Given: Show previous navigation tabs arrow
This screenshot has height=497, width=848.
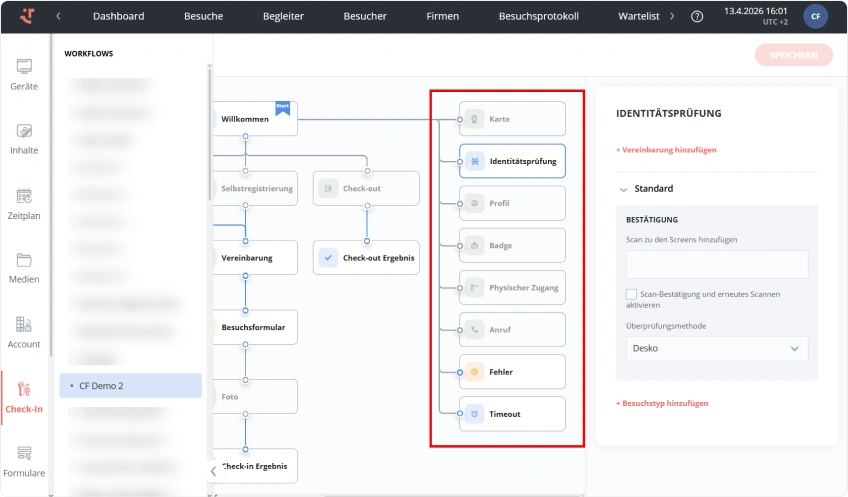Looking at the screenshot, I should click(x=58, y=16).
